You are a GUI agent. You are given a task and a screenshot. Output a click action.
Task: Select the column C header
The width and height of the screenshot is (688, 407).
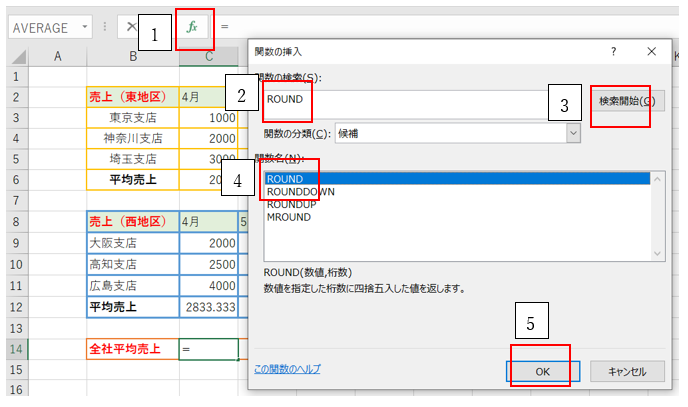click(209, 56)
